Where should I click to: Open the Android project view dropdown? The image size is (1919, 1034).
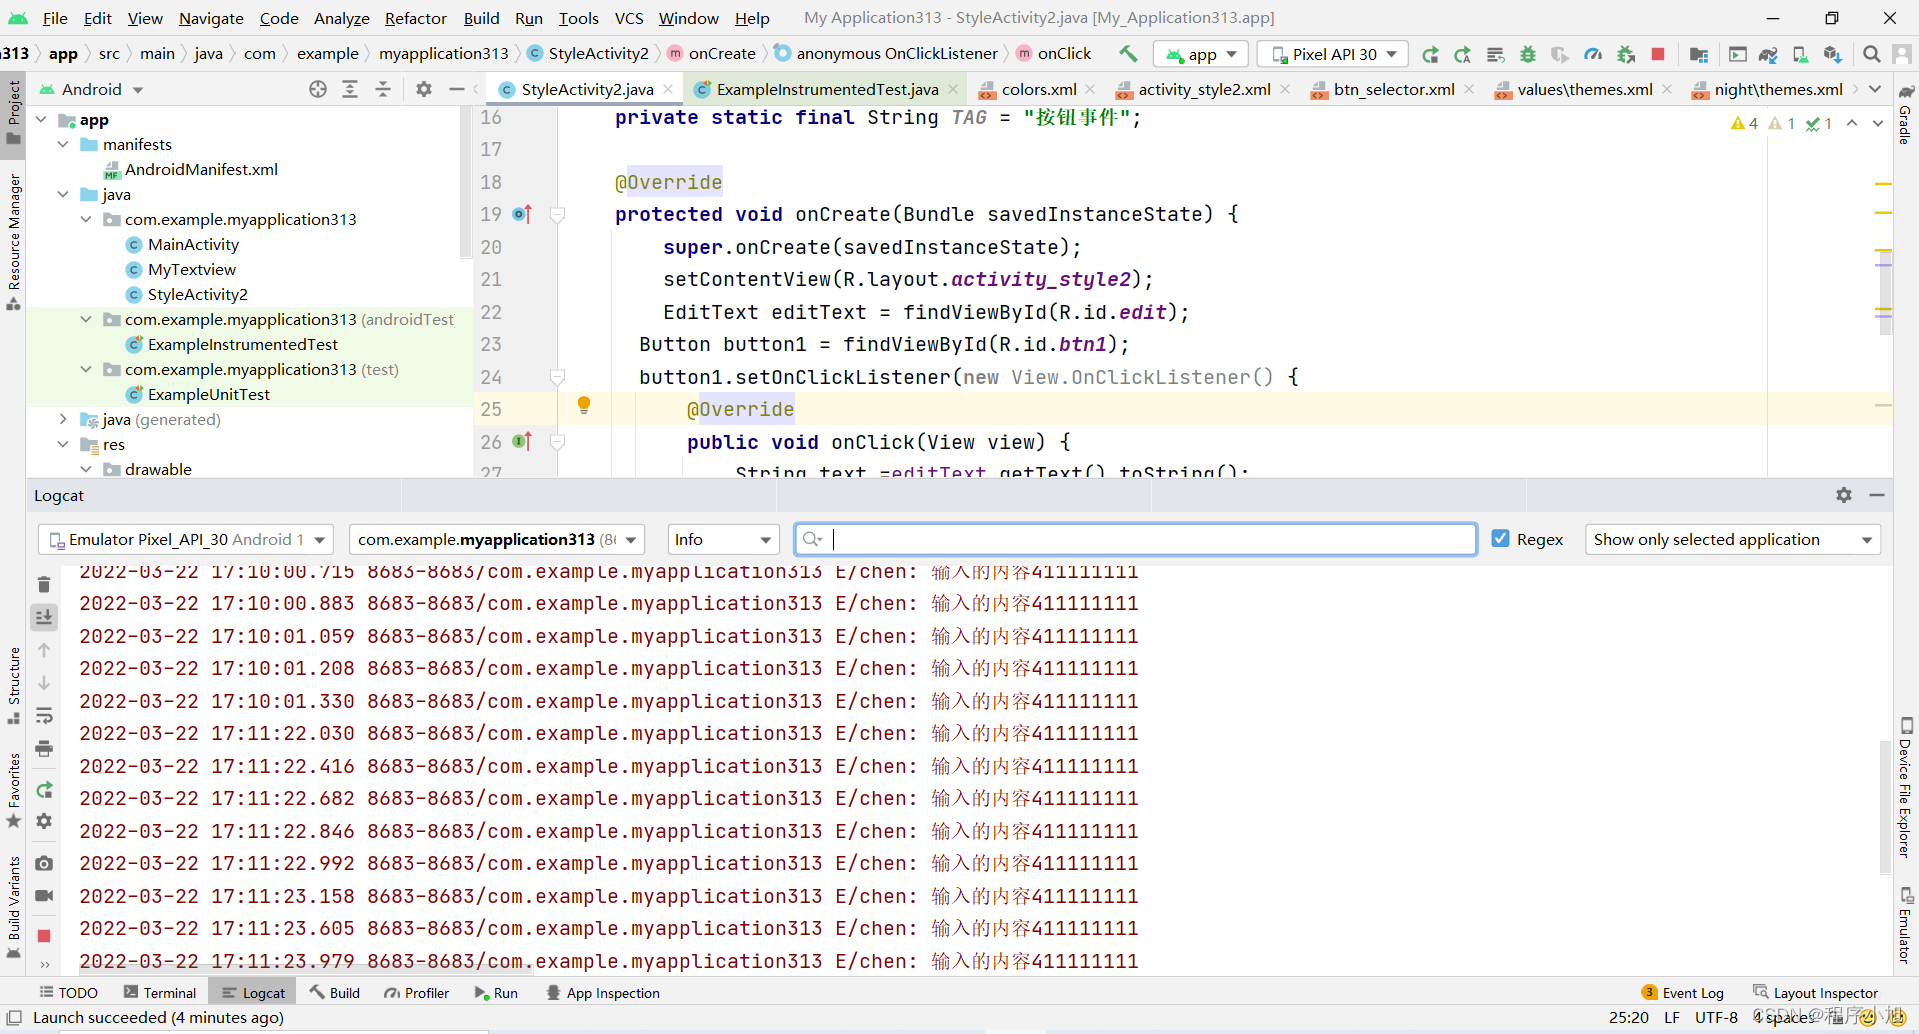click(92, 89)
